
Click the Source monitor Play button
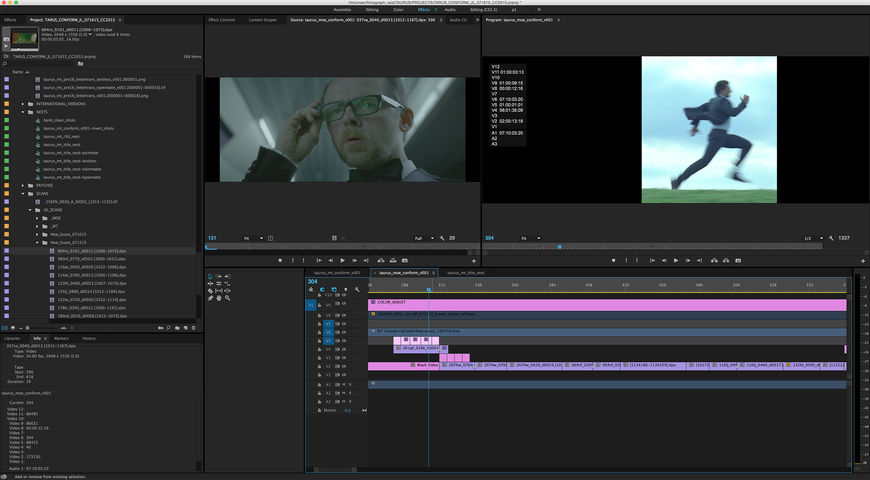(x=343, y=260)
